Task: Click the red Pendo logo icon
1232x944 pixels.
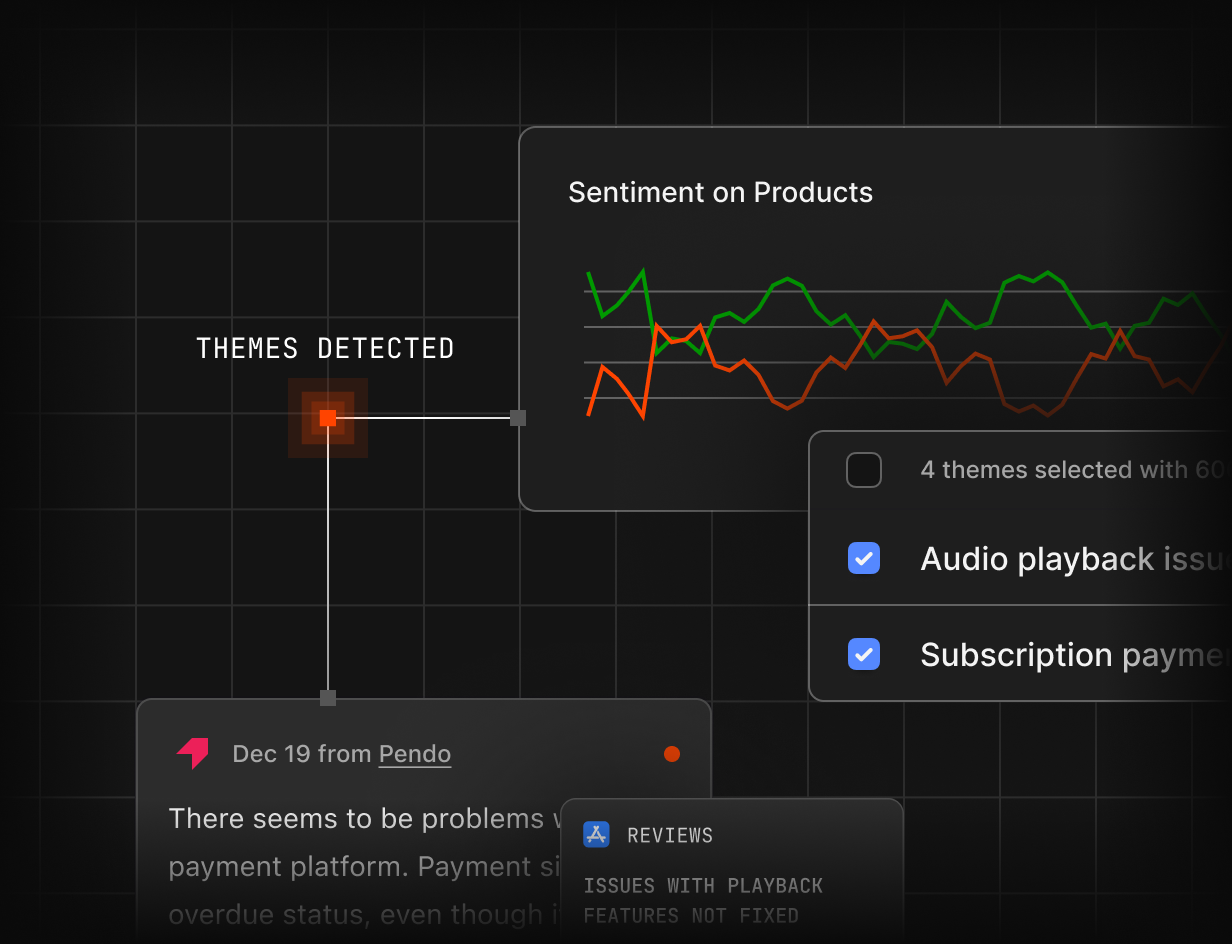Action: click(193, 754)
